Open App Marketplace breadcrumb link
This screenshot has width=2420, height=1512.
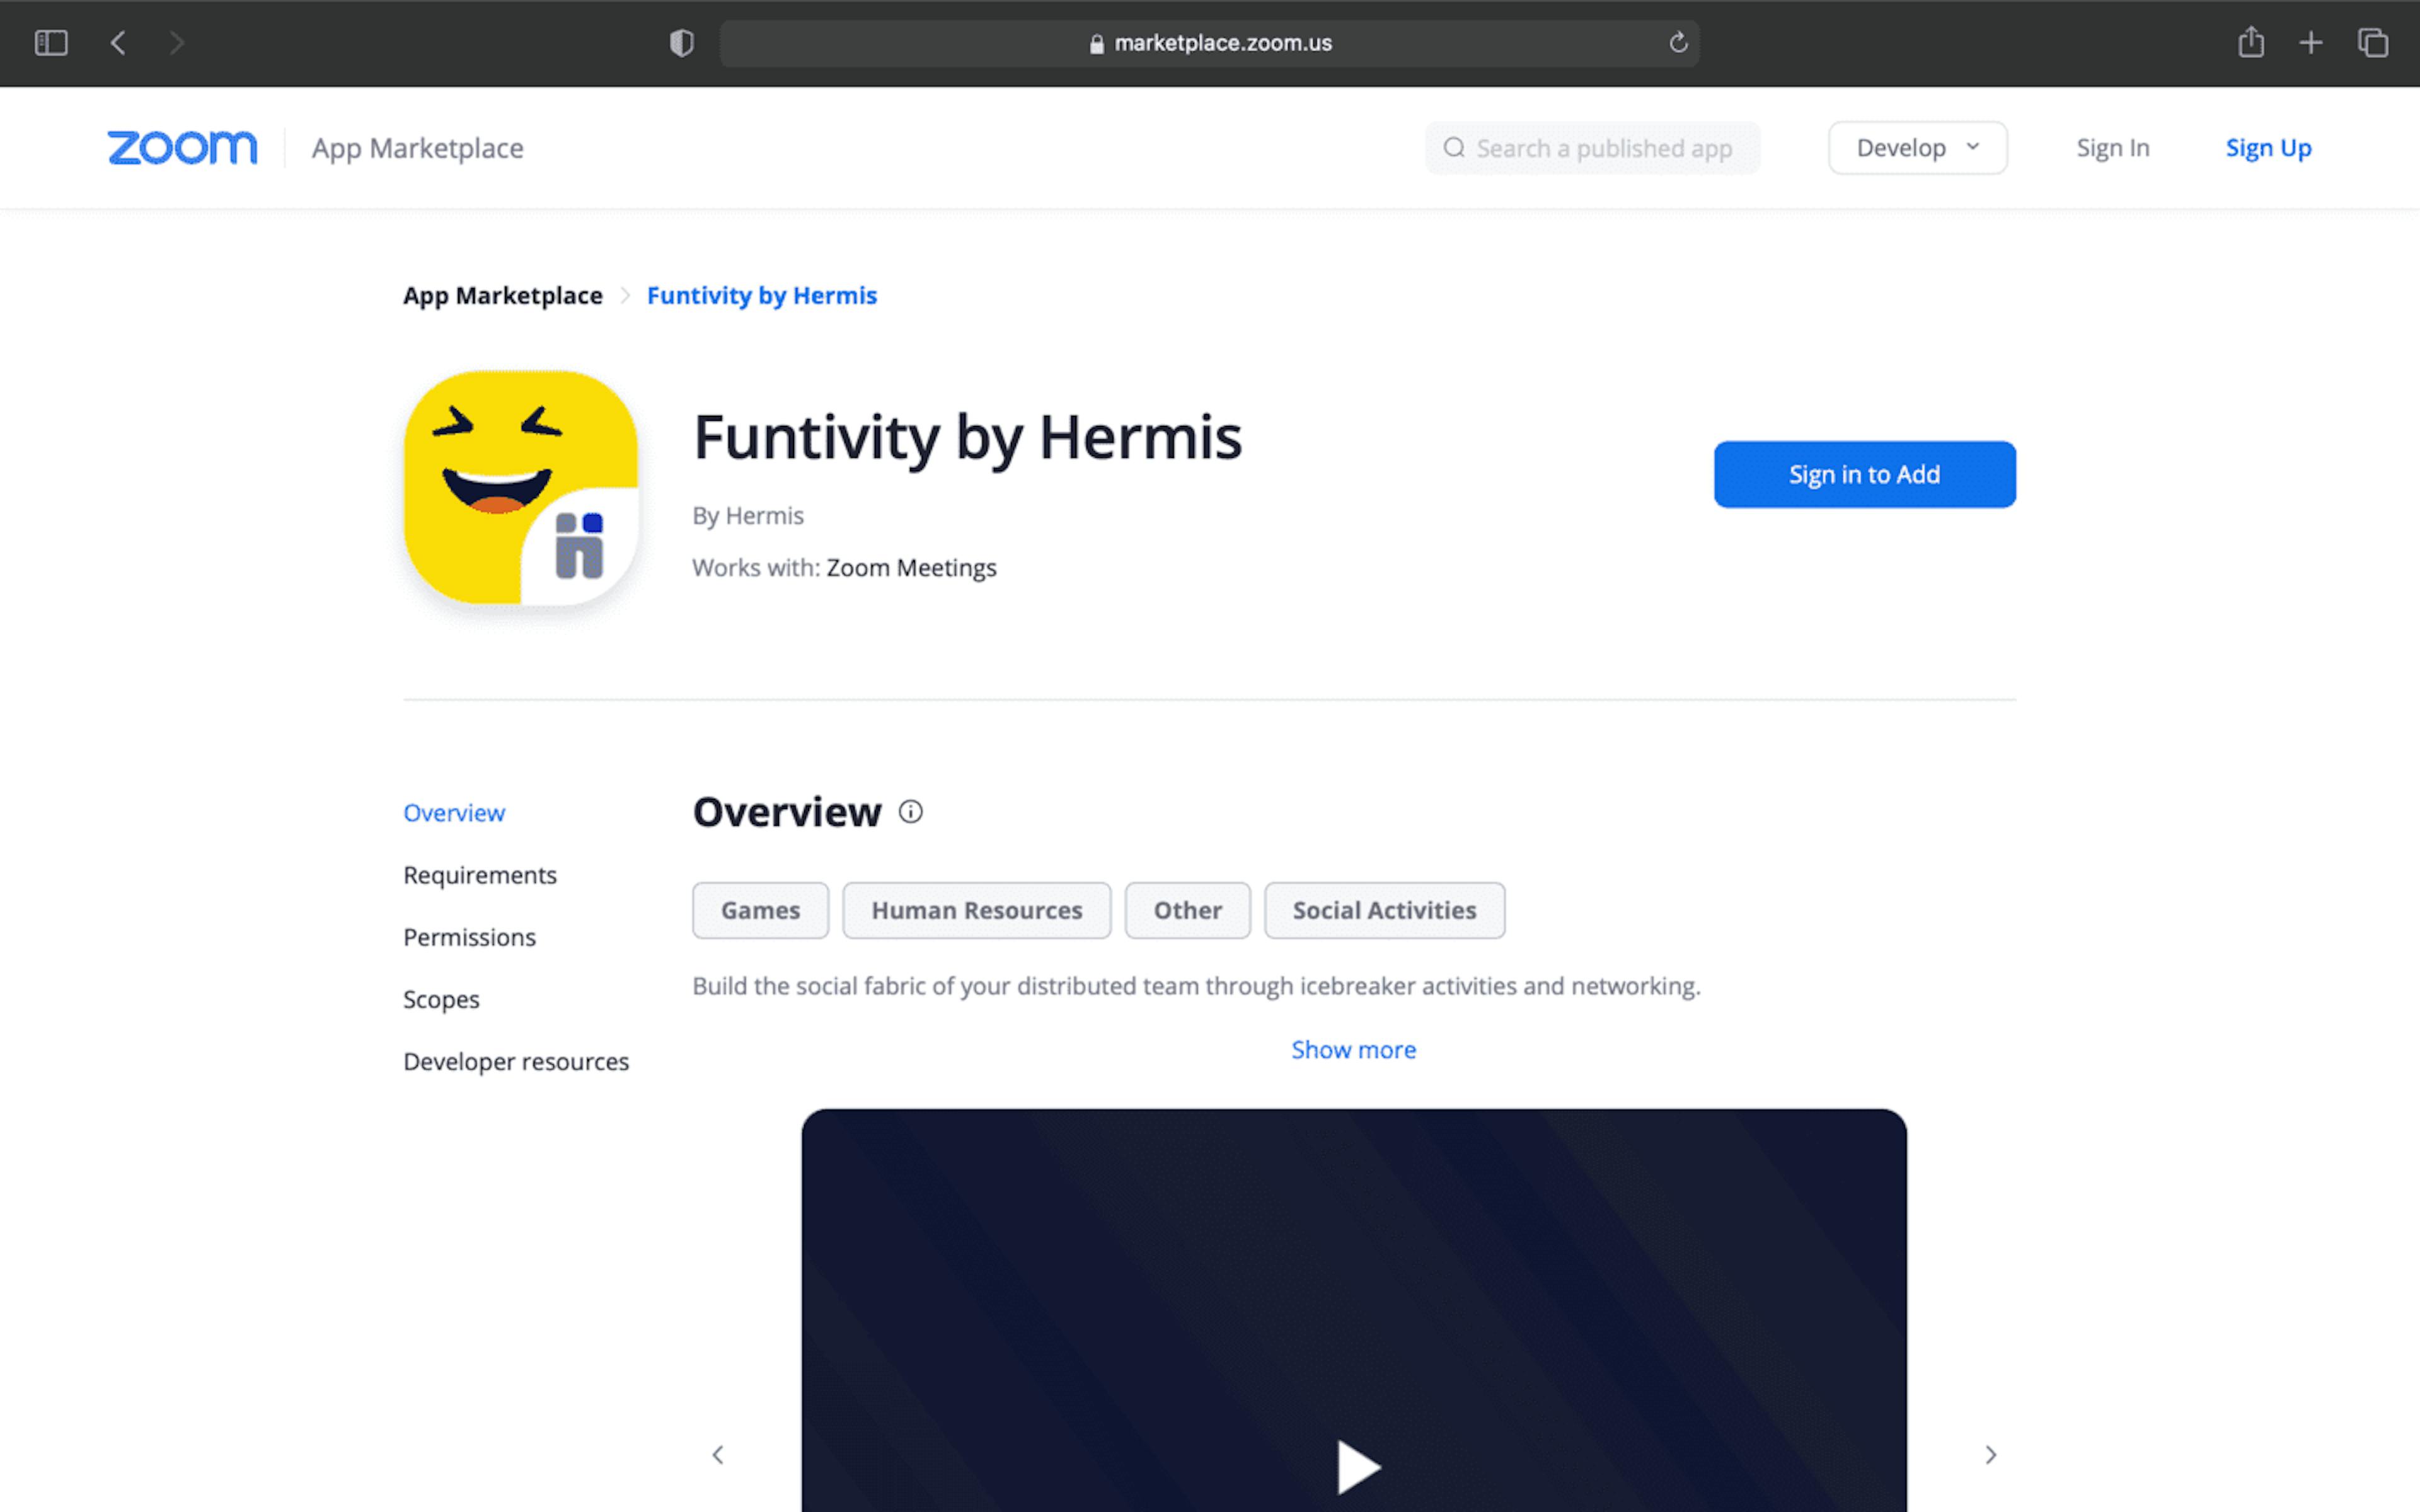pyautogui.click(x=502, y=296)
